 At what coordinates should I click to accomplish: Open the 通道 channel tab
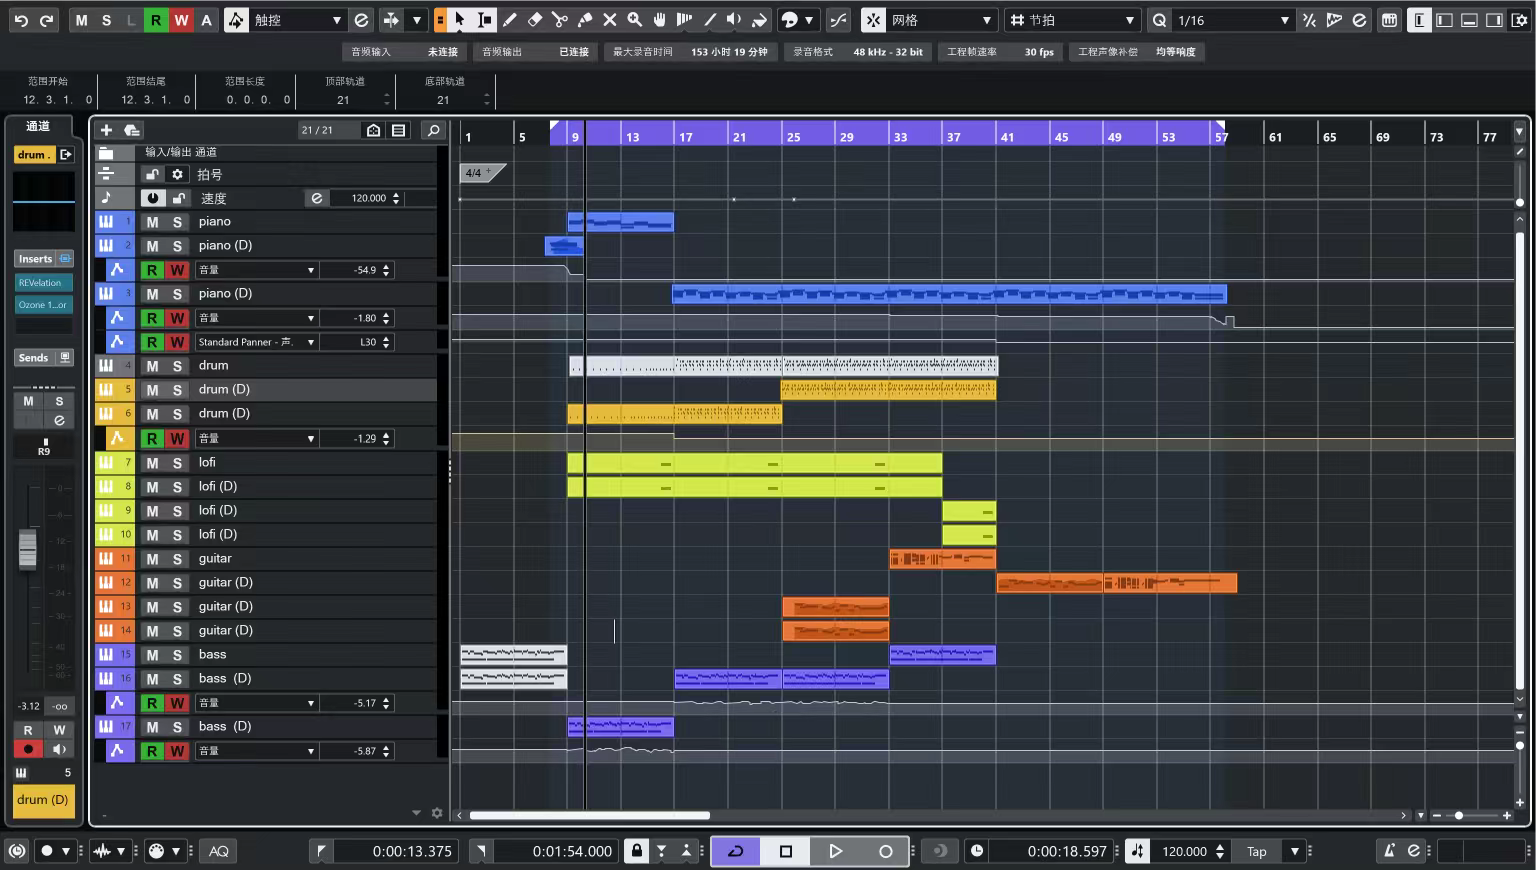(38, 126)
